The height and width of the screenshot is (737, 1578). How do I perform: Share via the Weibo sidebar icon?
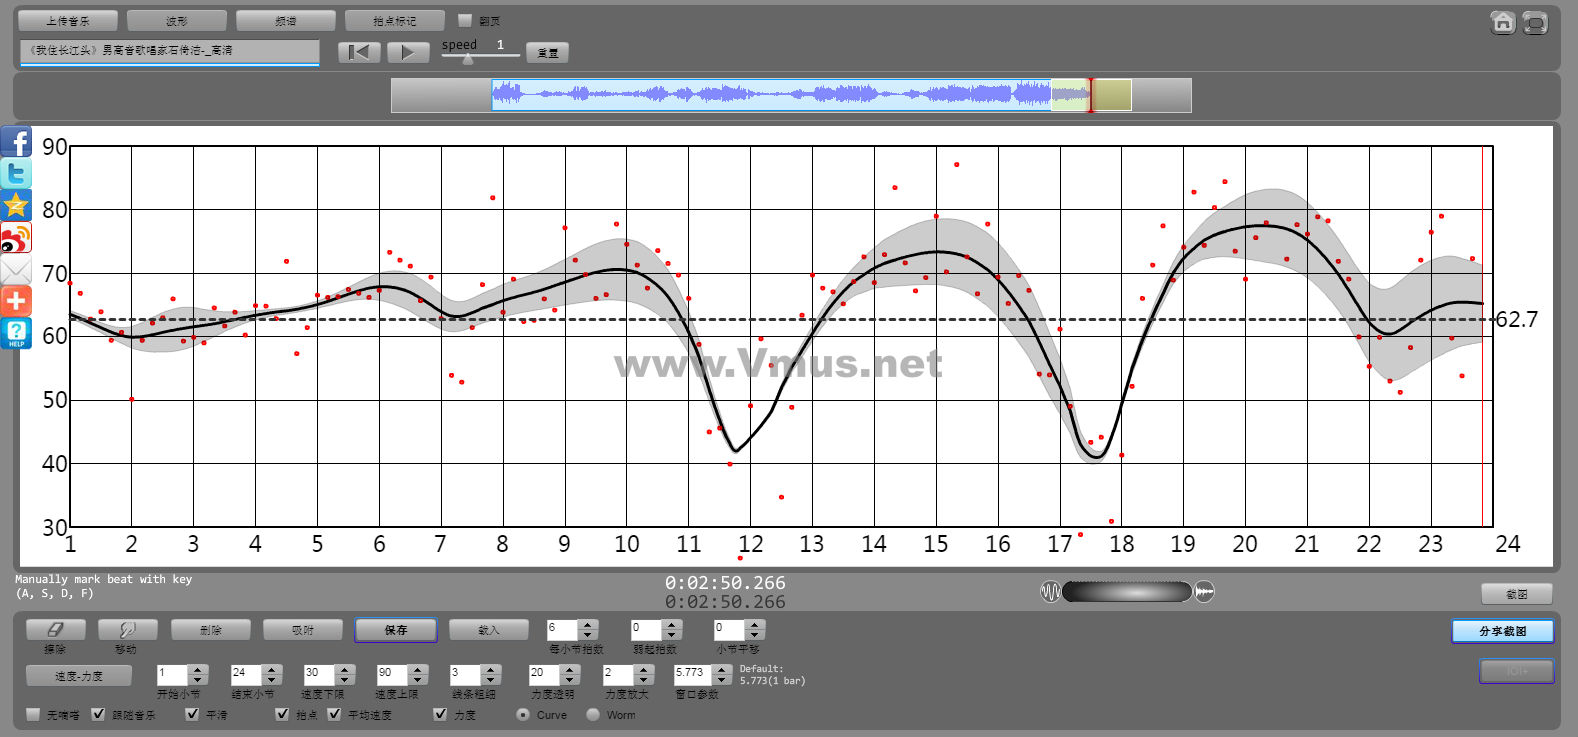[16, 238]
